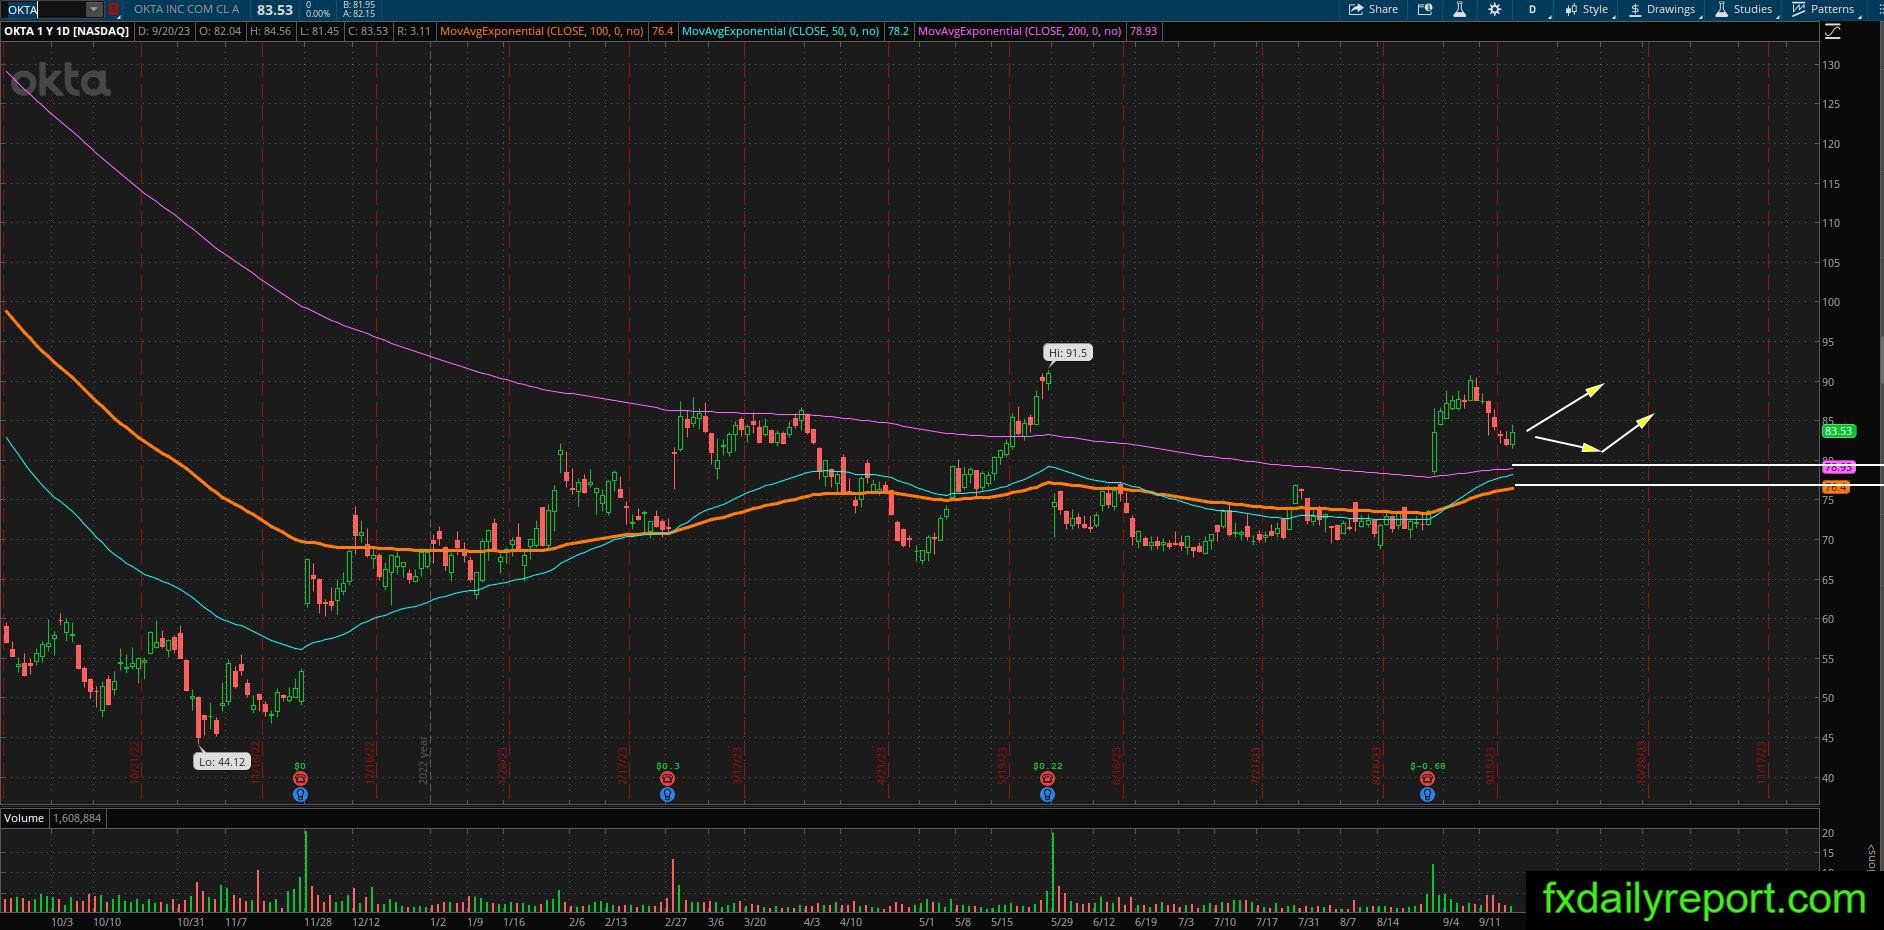Click the Hi: 91.5 price bubble

pyautogui.click(x=1067, y=353)
